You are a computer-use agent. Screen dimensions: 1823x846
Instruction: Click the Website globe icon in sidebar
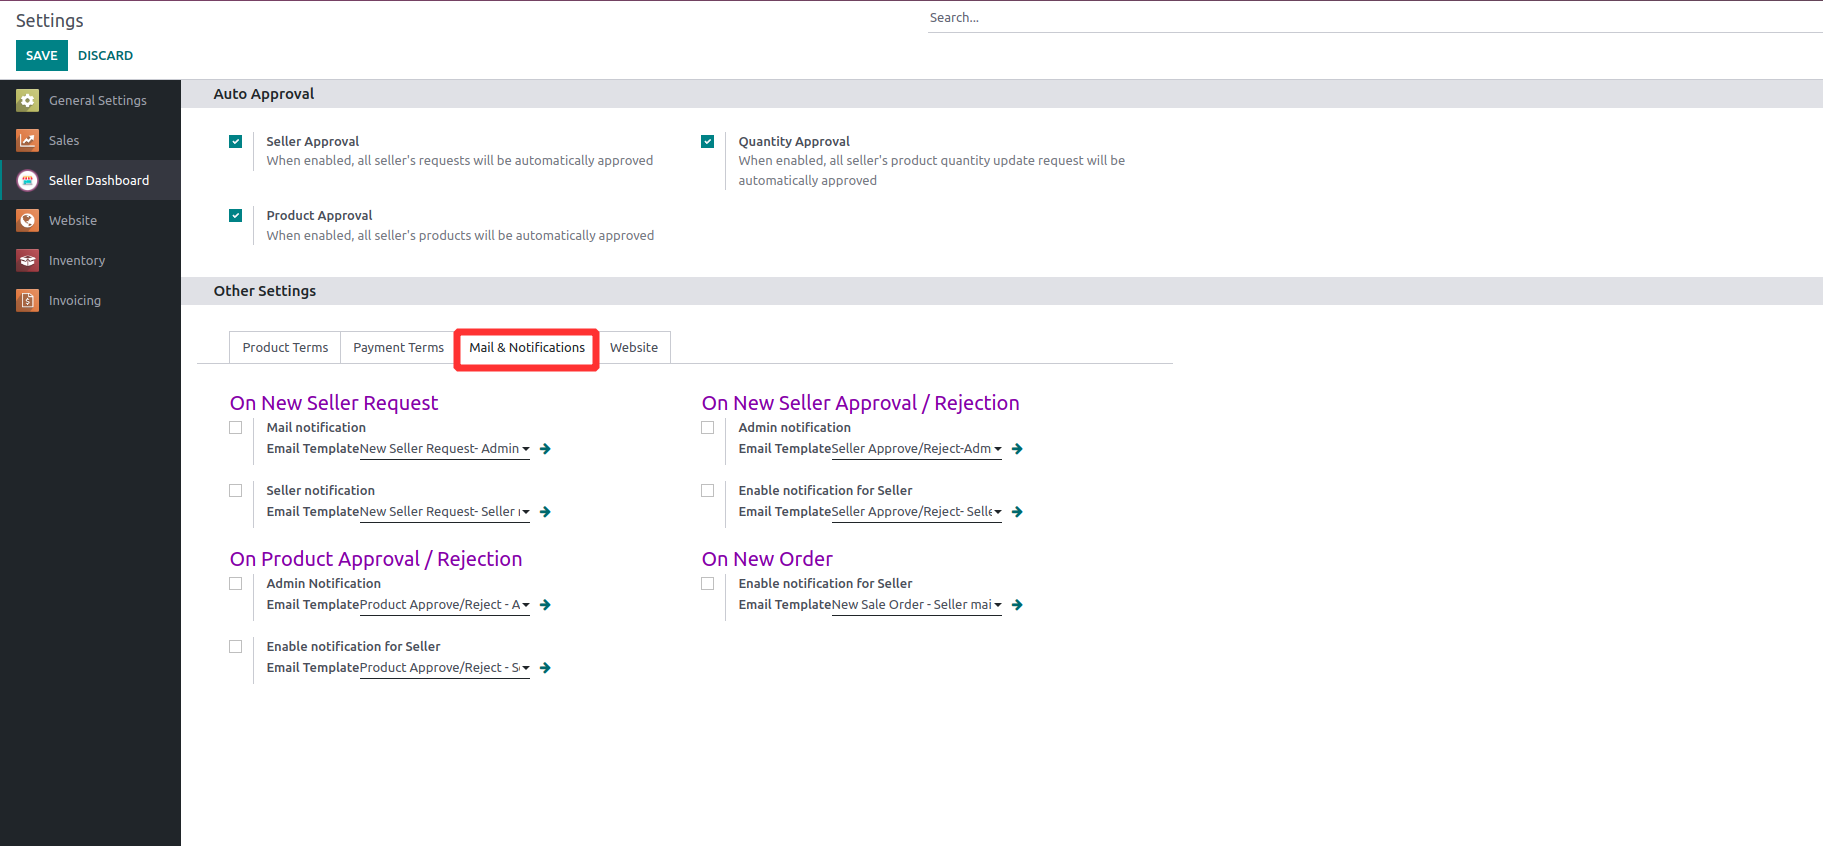(28, 220)
